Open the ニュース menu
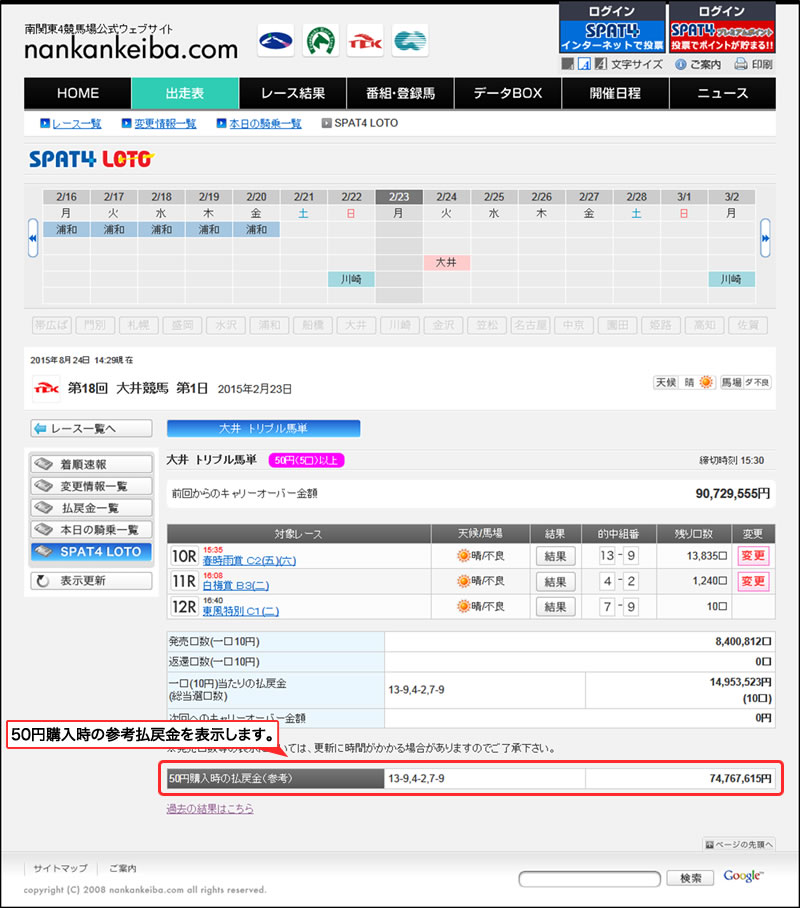The image size is (800, 908). [722, 93]
